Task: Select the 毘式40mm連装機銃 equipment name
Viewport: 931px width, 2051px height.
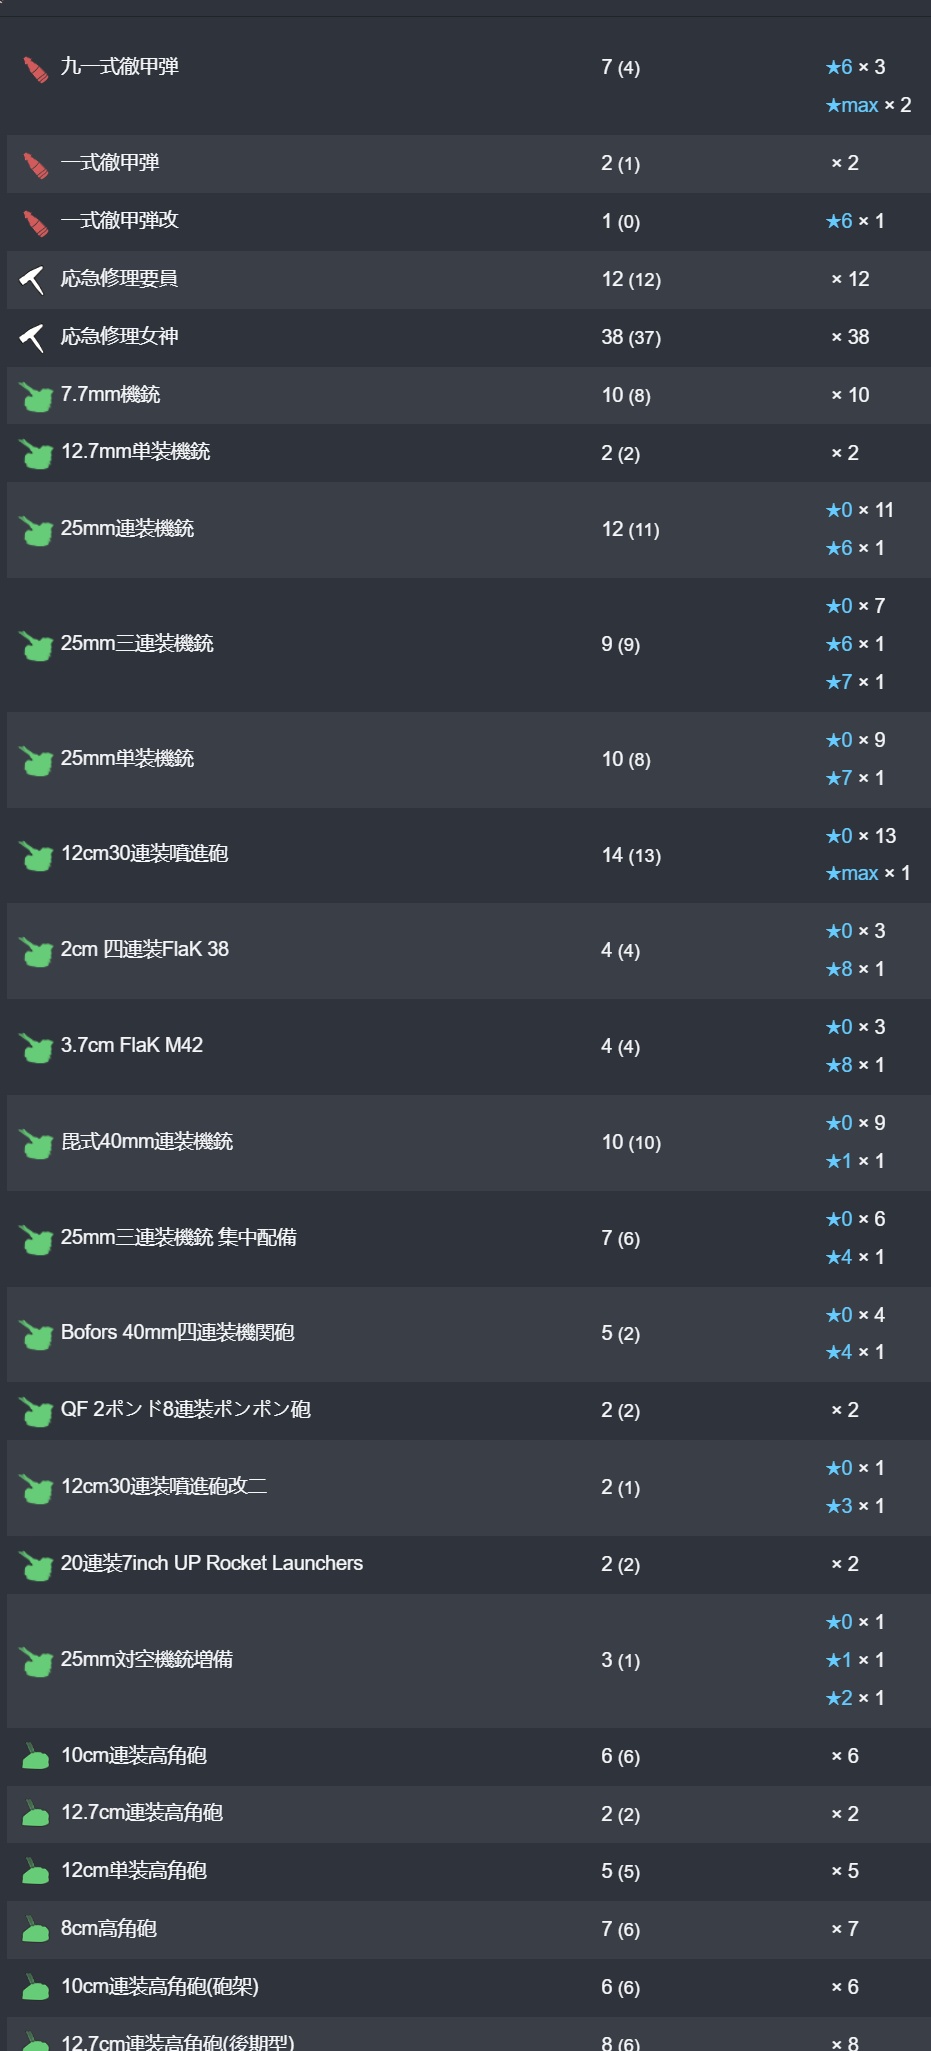Action: [147, 1142]
